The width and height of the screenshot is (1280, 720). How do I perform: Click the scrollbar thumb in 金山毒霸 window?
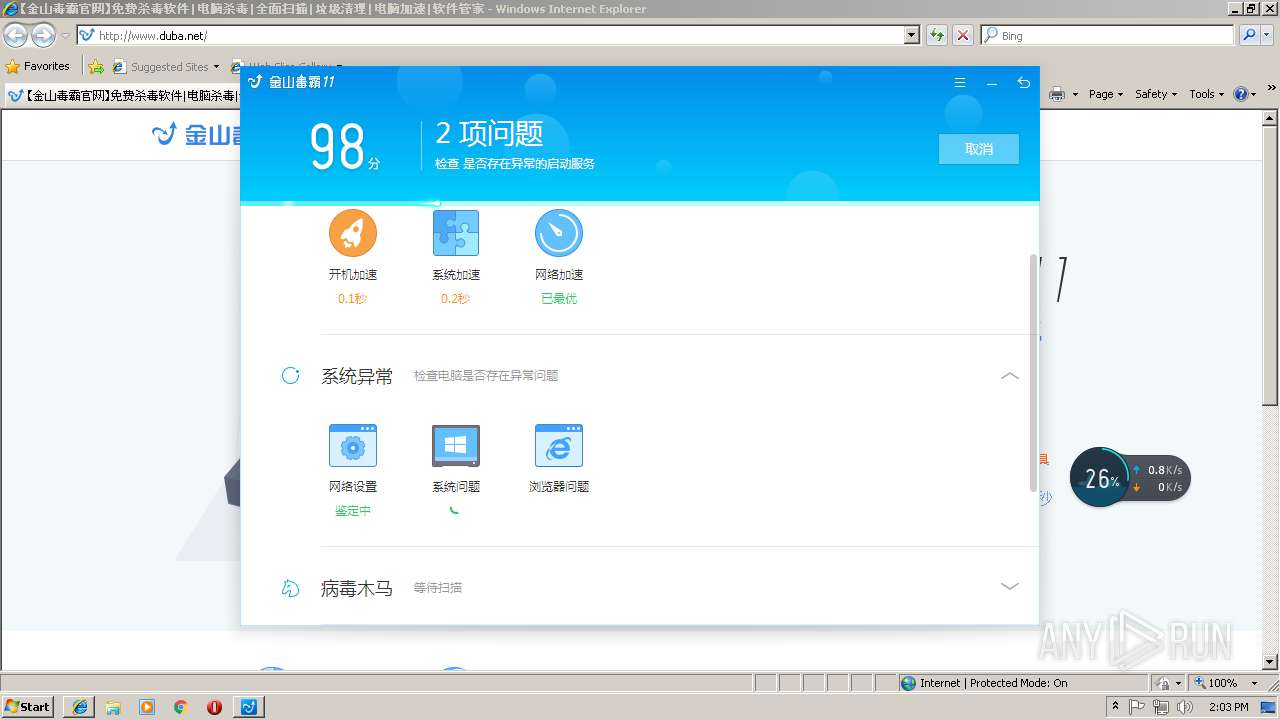click(x=1034, y=373)
